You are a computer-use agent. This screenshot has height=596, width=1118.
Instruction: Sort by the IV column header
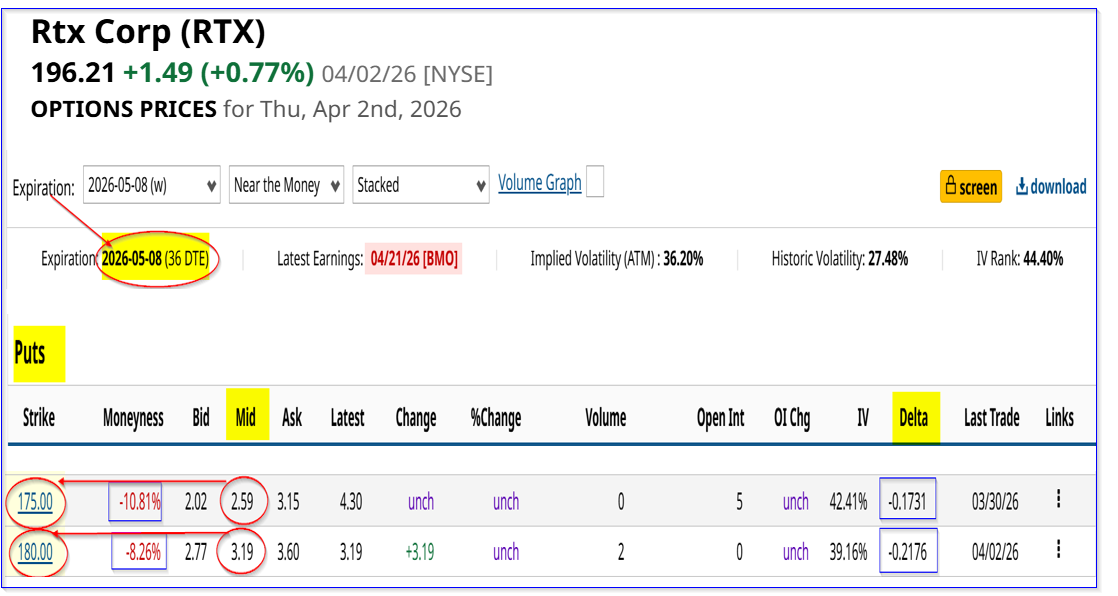(x=862, y=418)
